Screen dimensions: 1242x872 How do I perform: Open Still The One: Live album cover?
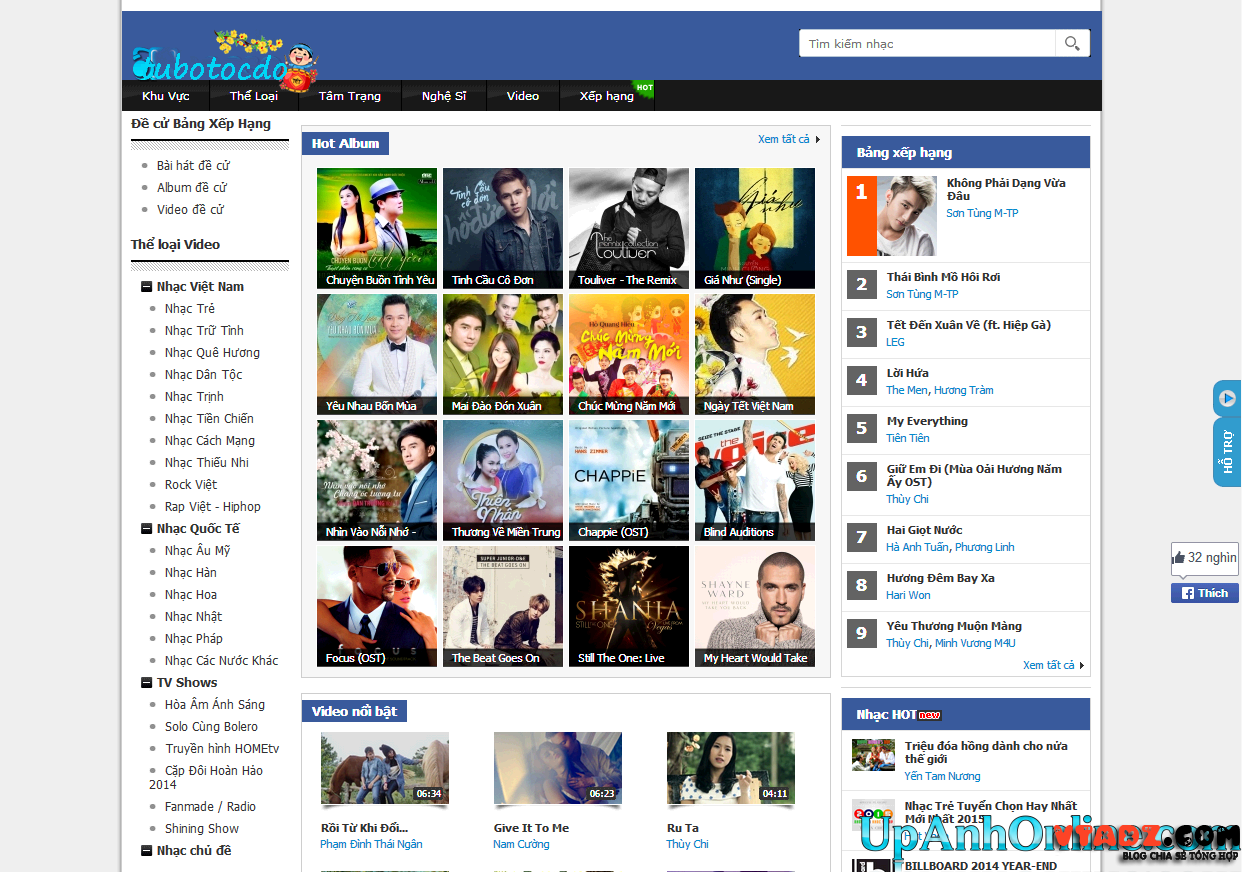629,606
